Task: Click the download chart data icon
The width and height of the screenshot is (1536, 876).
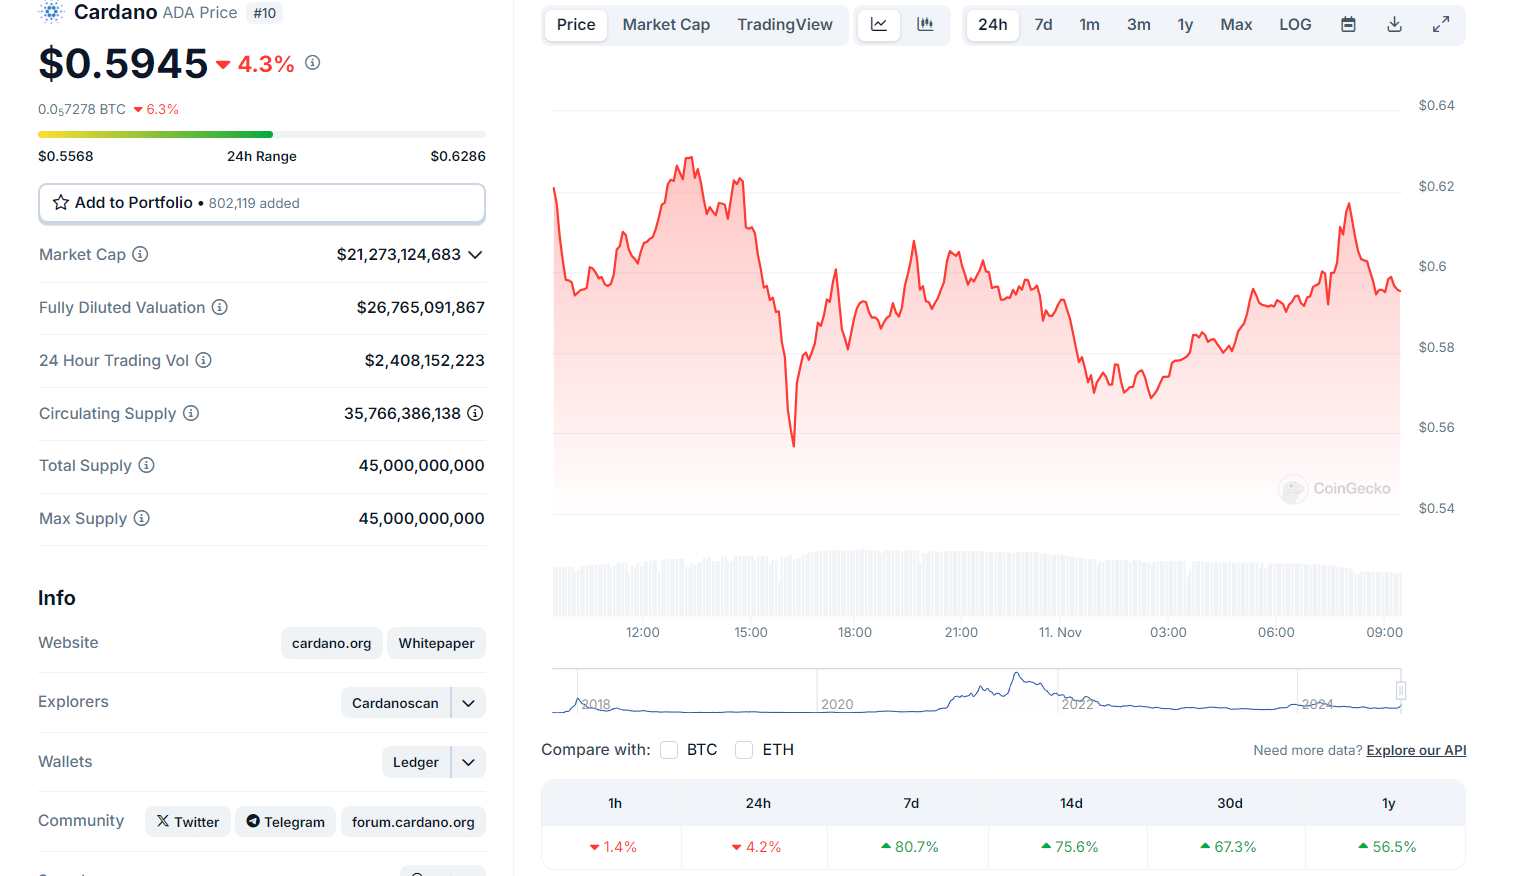Action: [1394, 25]
